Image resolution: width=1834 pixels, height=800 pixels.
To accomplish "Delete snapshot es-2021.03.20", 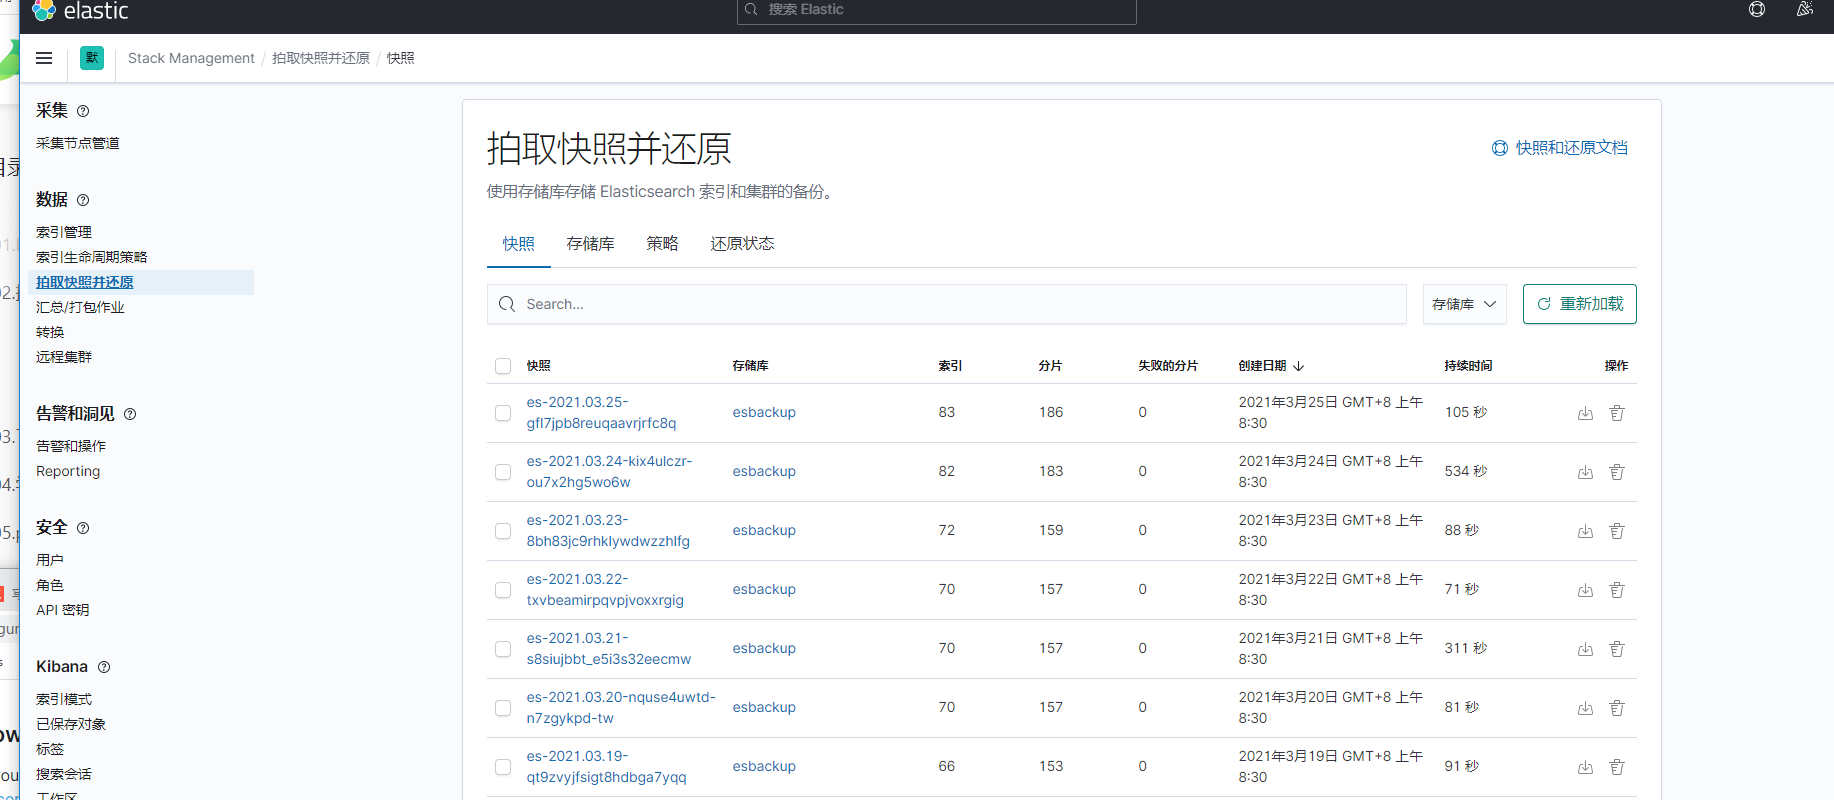I will tap(1617, 708).
